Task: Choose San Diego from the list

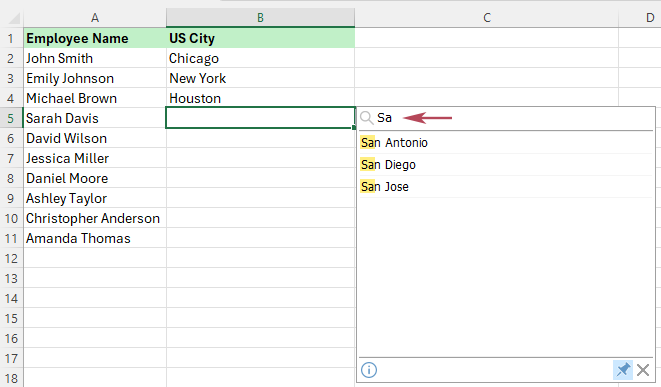Action: (x=506, y=164)
